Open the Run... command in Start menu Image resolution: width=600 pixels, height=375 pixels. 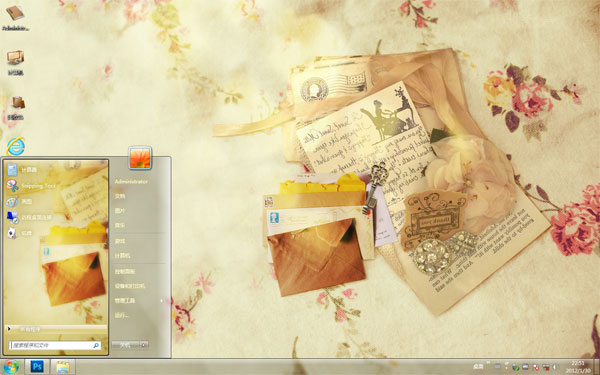coord(122,316)
